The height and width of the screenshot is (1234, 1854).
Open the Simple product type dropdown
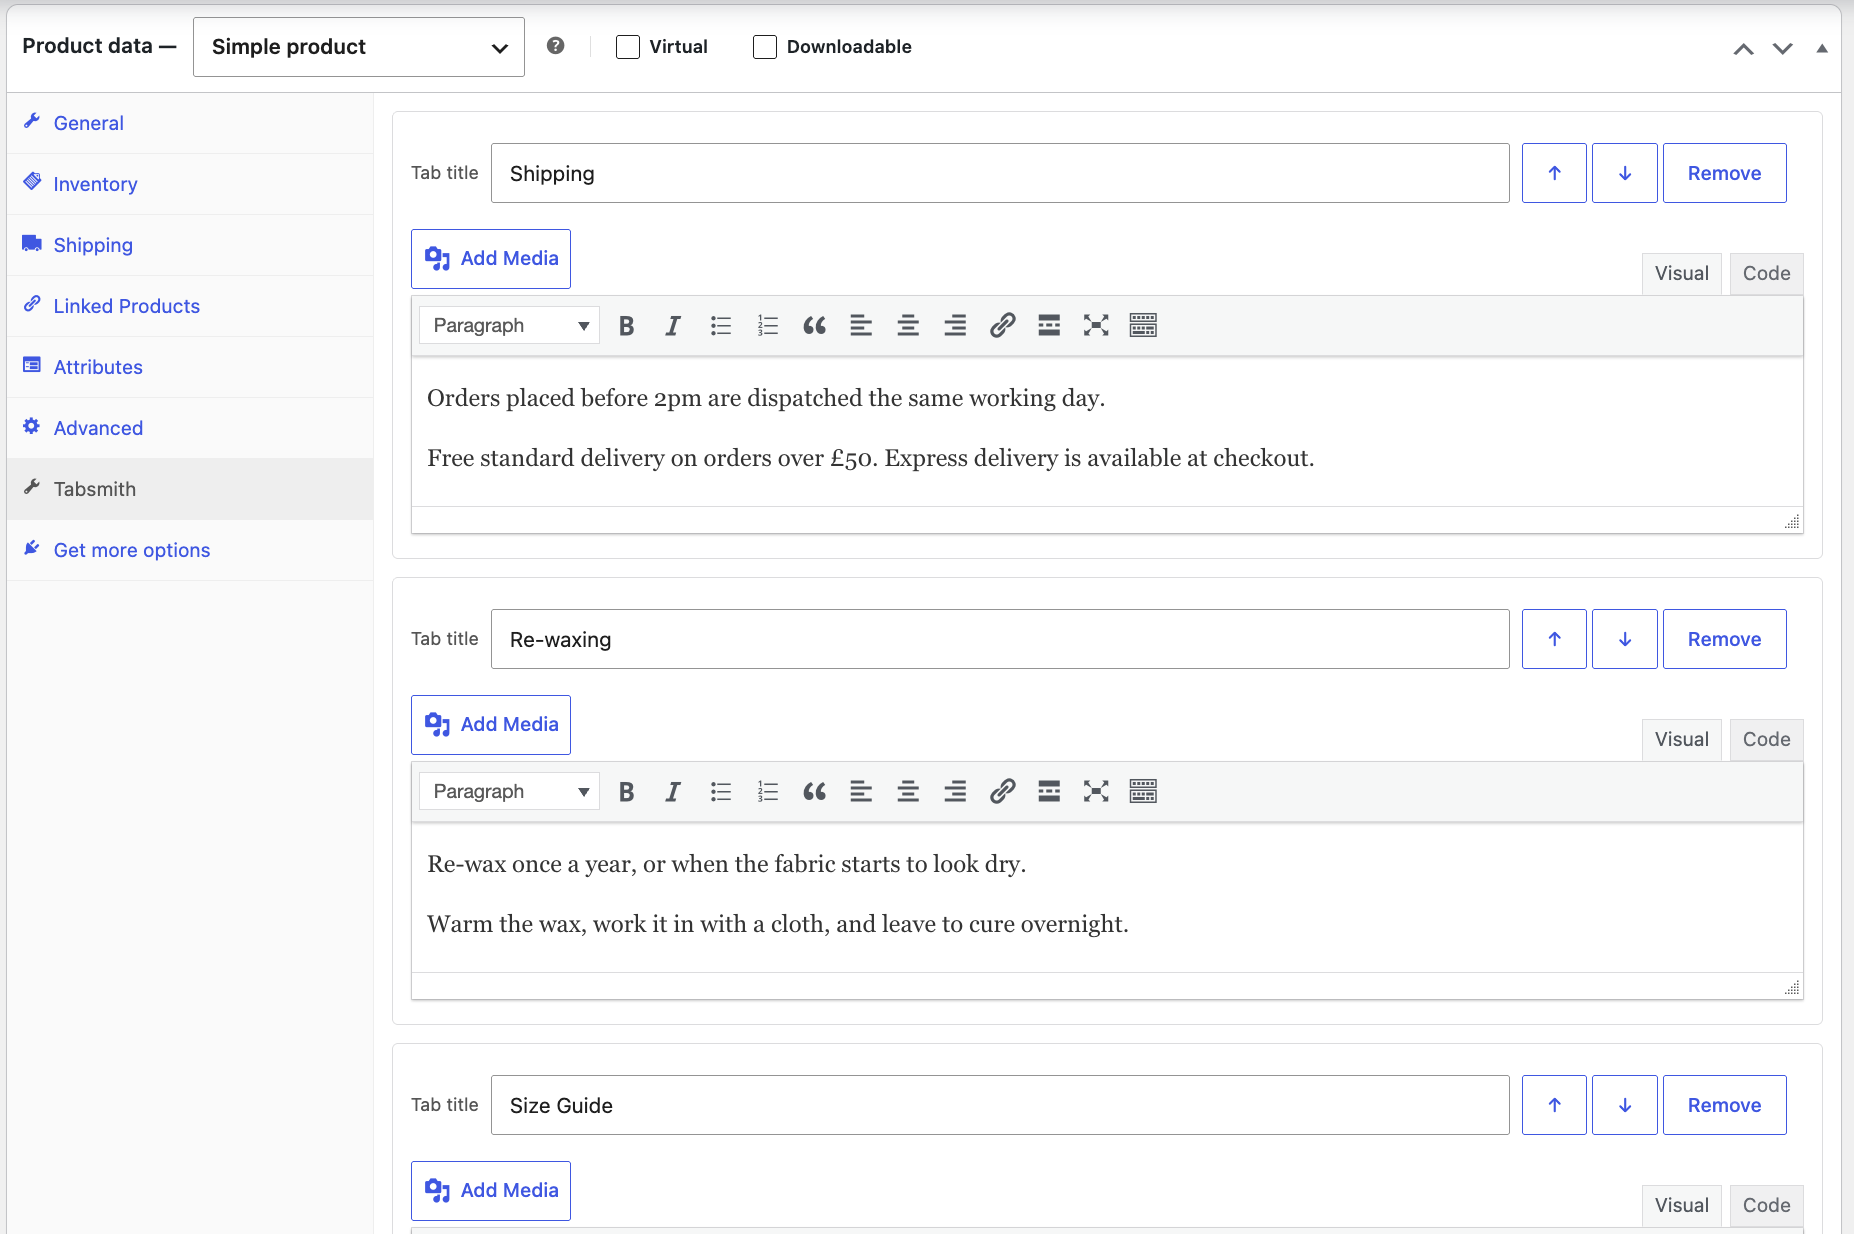[359, 47]
